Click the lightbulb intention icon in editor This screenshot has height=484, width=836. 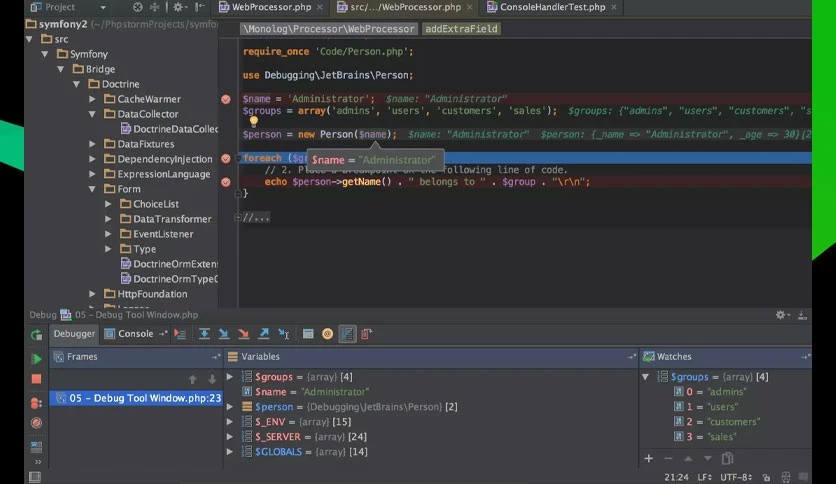coord(254,122)
